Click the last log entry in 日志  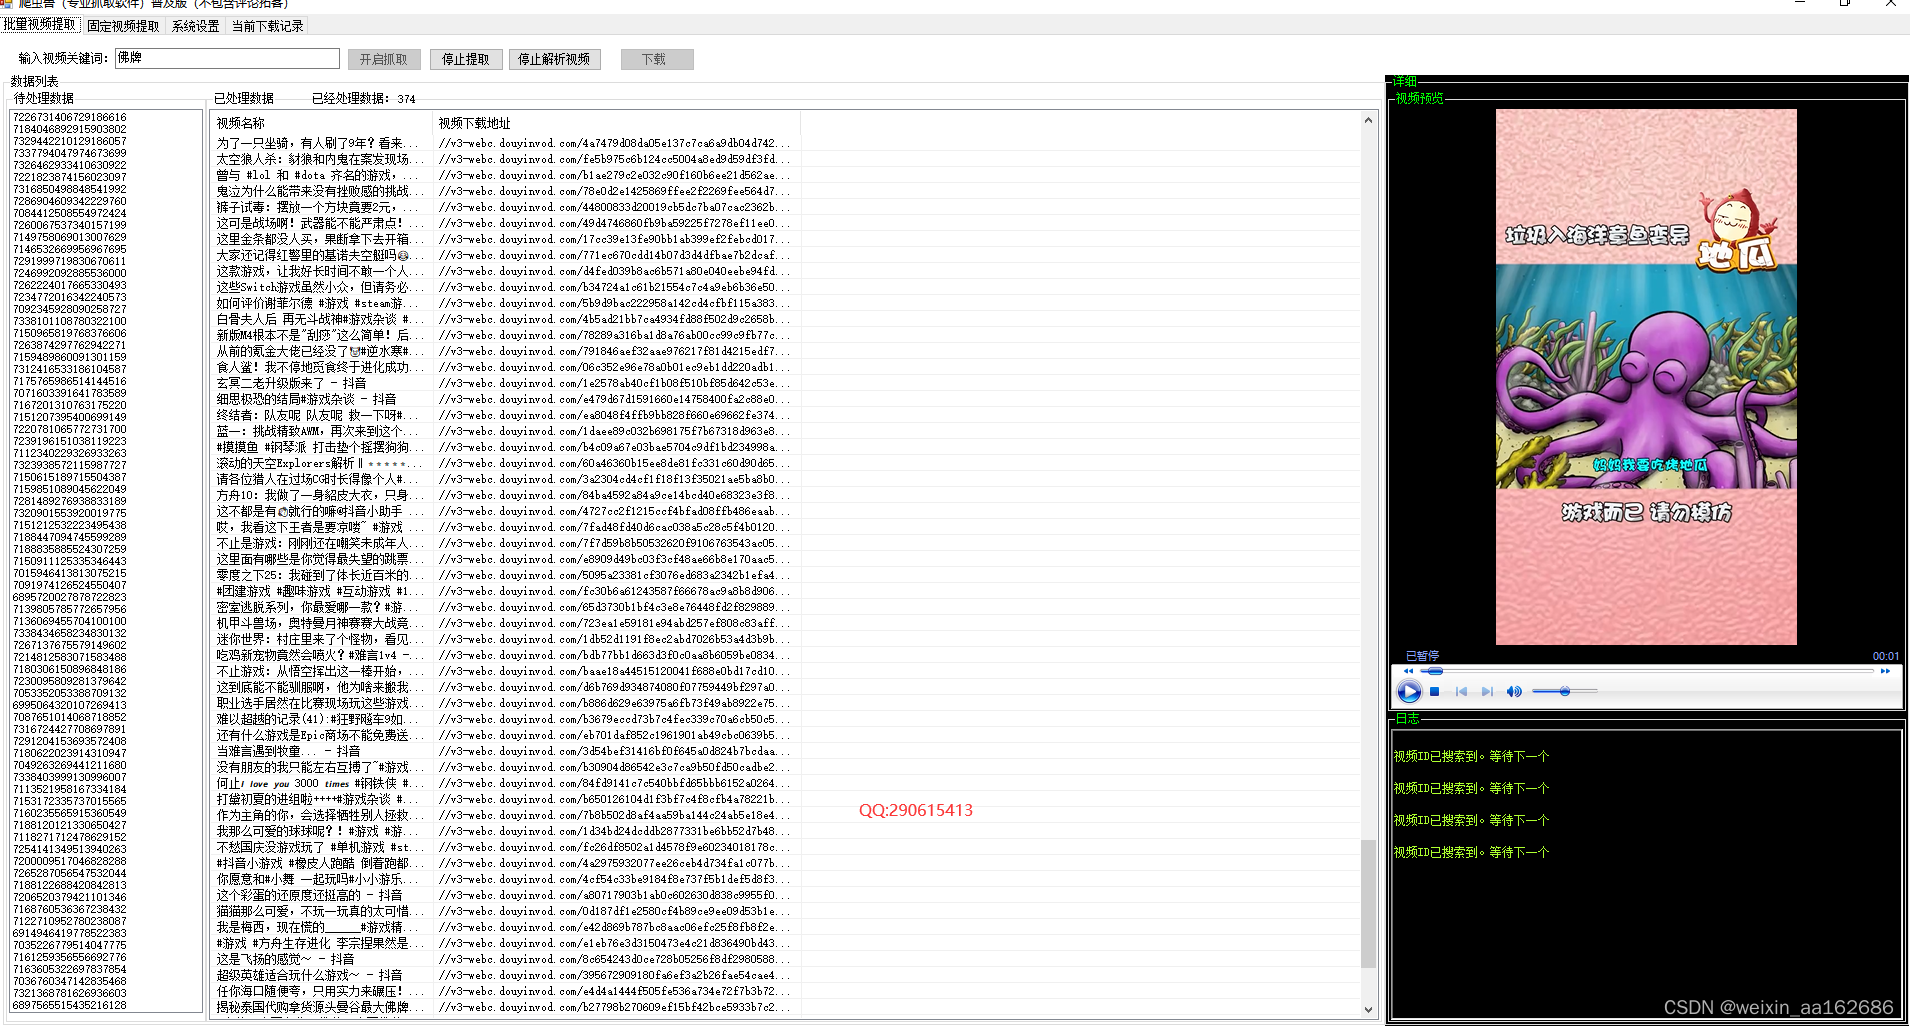(x=1471, y=853)
